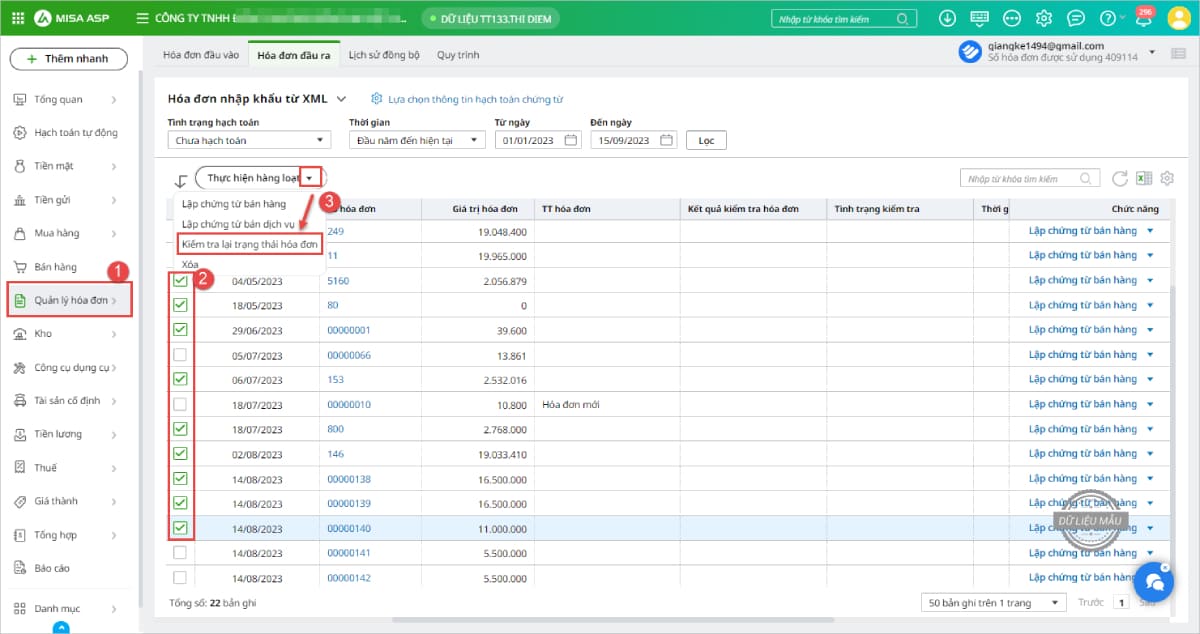Choose Xóa from the batch menu
Viewport: 1200px width, 634px height.
pos(190,264)
